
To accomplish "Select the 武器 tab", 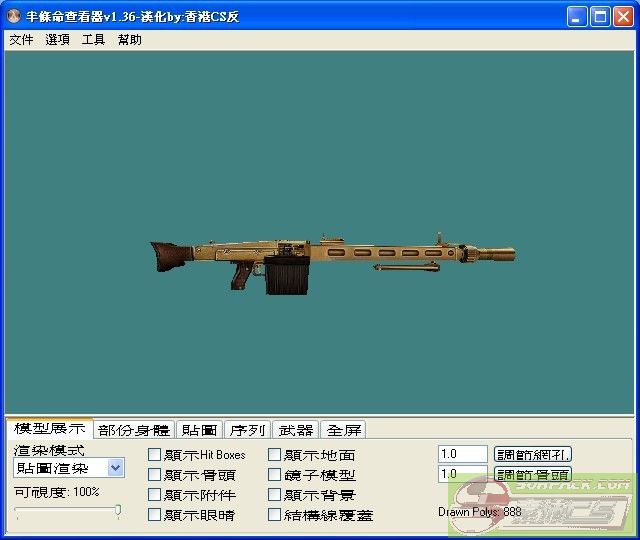I will click(295, 430).
